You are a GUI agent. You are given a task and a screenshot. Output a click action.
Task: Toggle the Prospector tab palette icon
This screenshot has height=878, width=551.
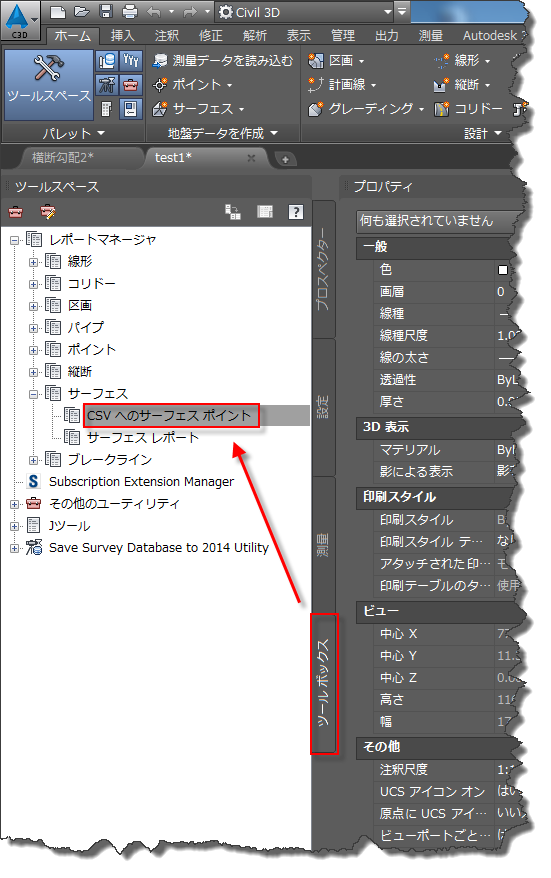[x=107, y=60]
